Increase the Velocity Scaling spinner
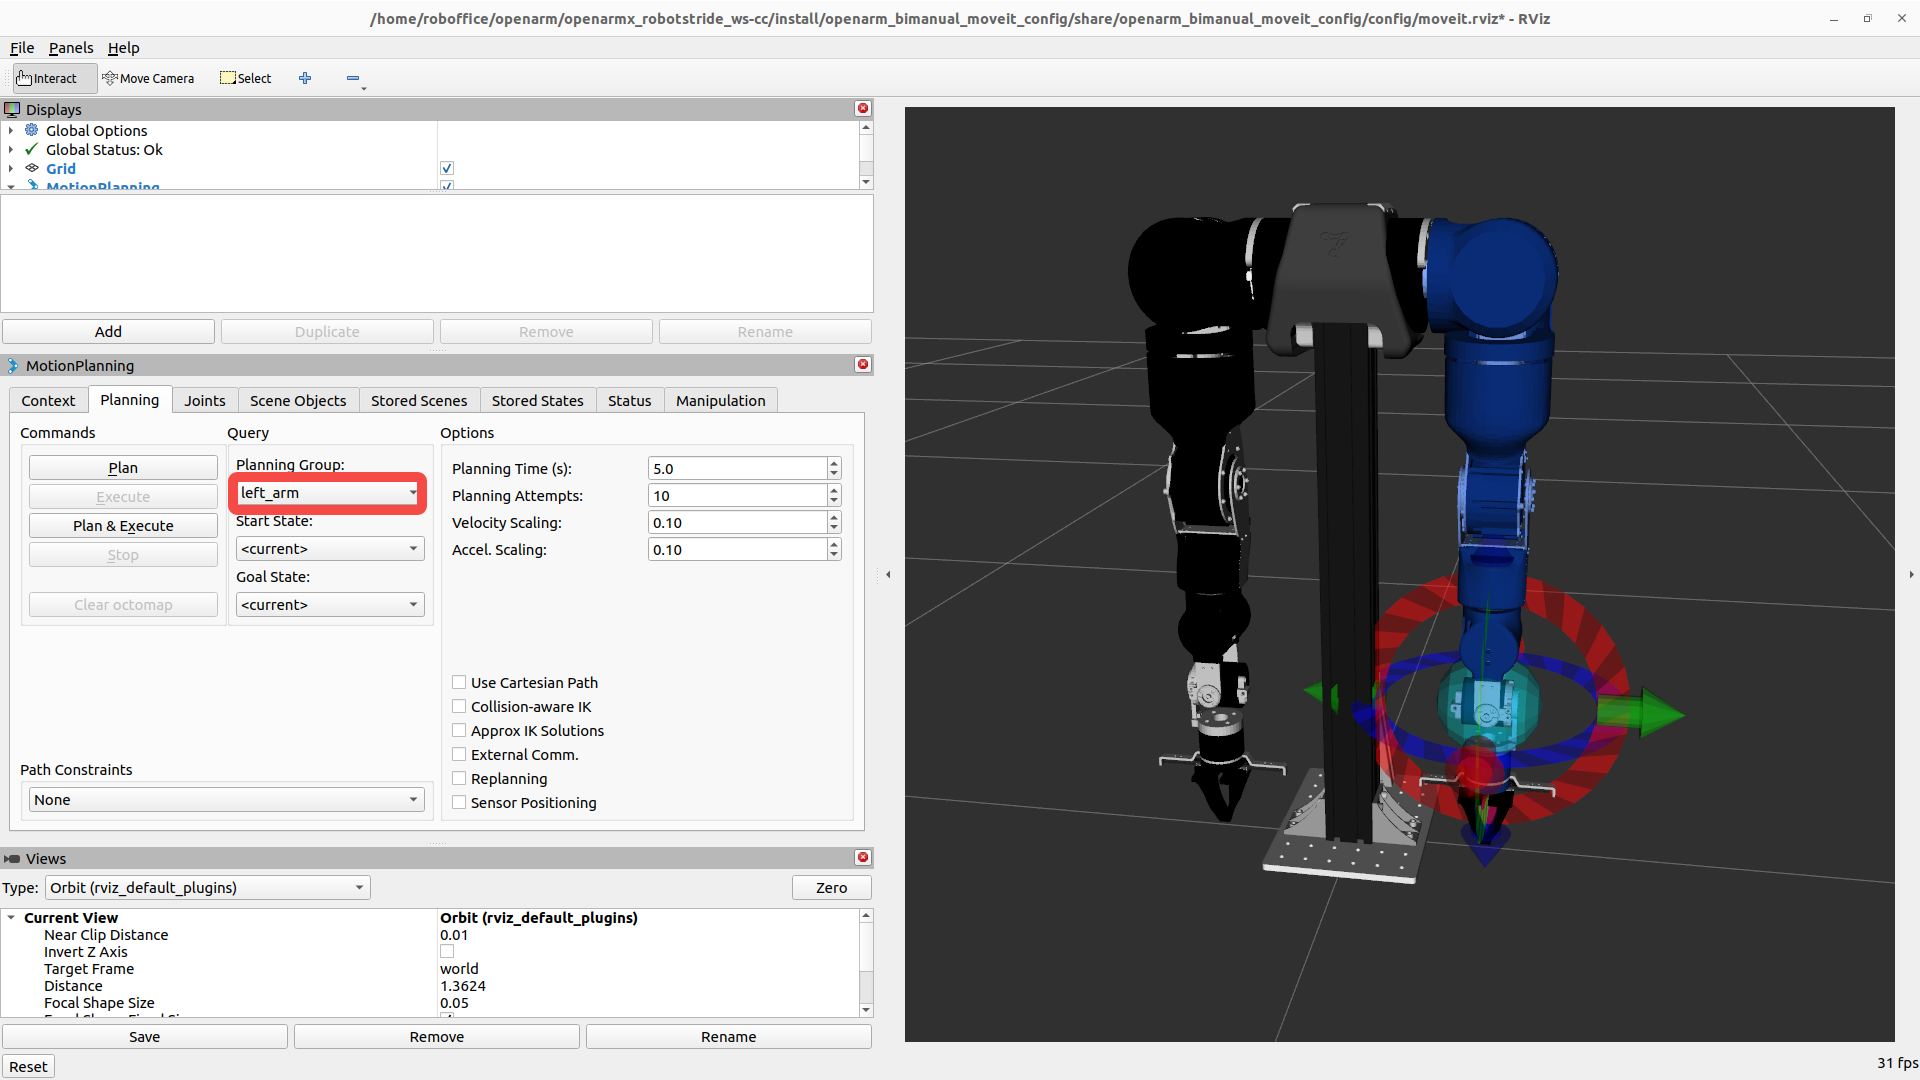Screen dimensions: 1920x1080 tap(834, 517)
